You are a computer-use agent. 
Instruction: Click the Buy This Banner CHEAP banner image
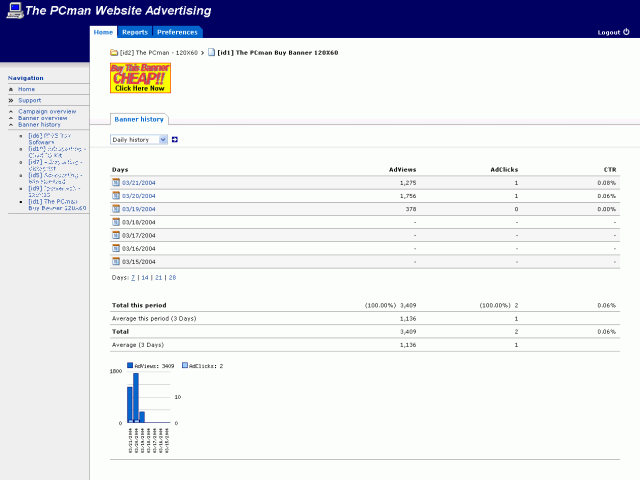click(x=140, y=78)
